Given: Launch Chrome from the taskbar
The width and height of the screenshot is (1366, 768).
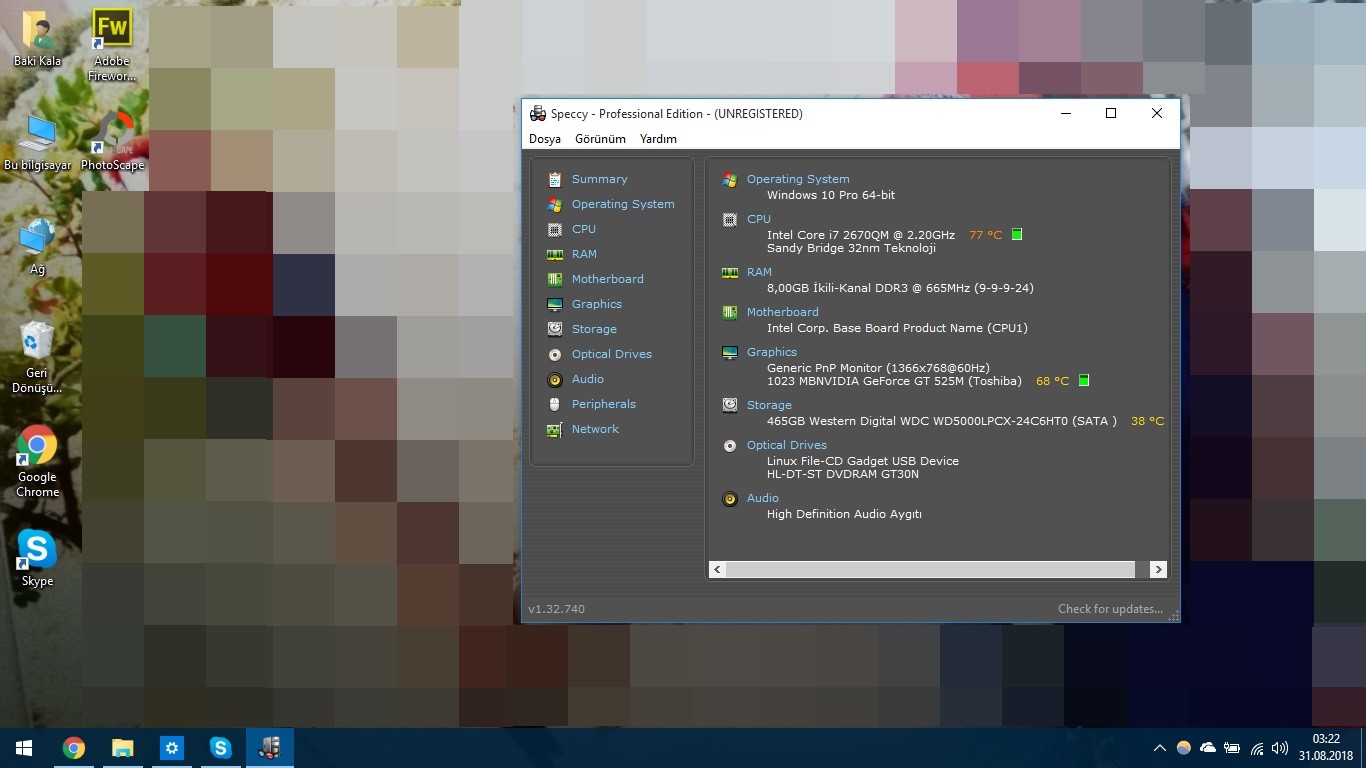Looking at the screenshot, I should click(x=73, y=748).
